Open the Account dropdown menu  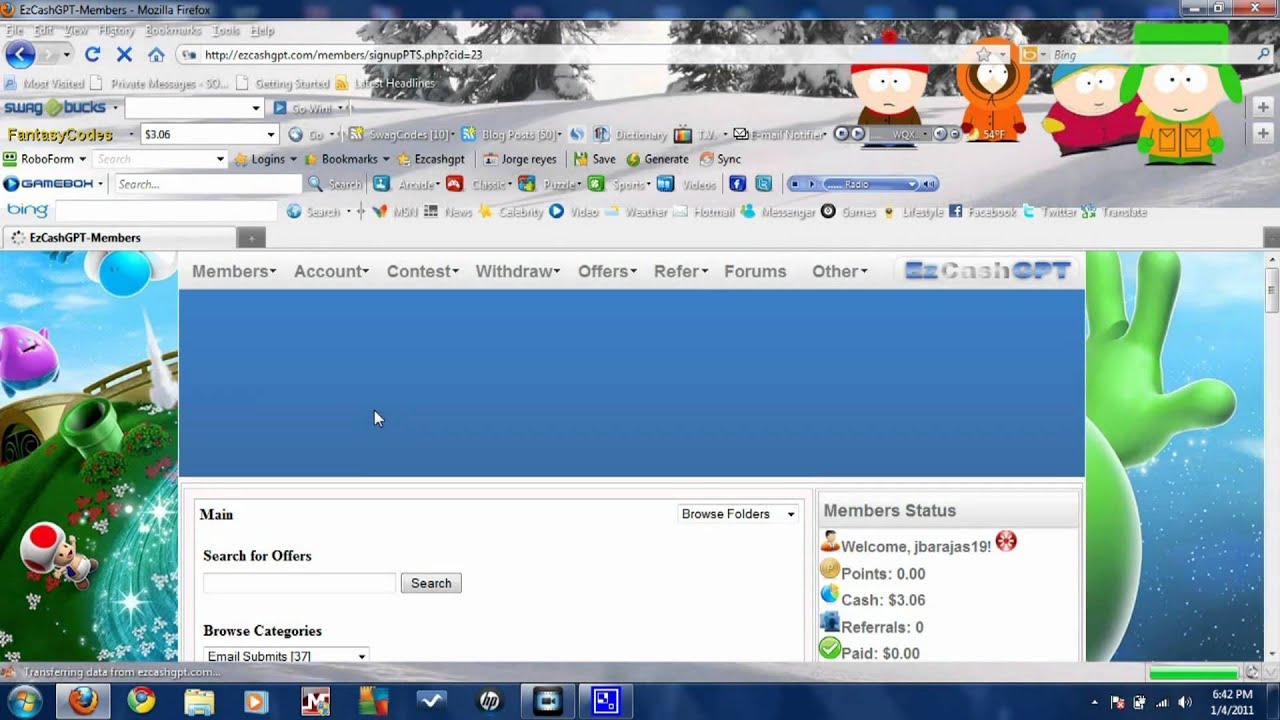pyautogui.click(x=331, y=271)
